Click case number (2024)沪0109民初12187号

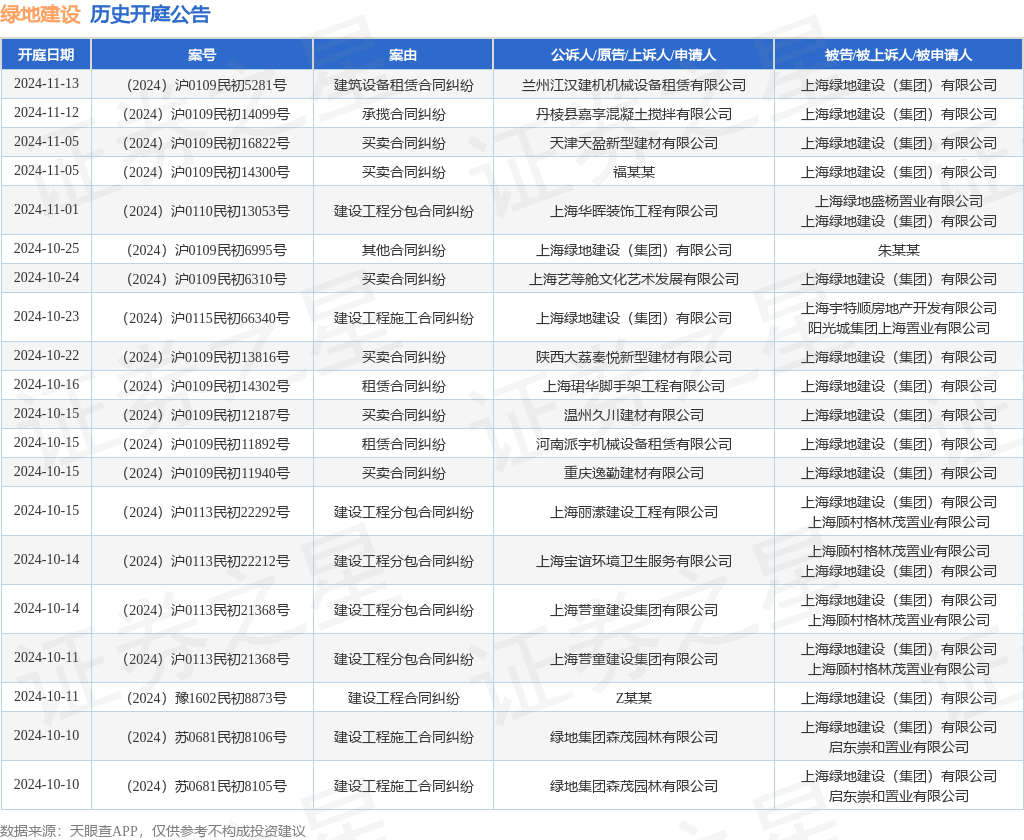(206, 415)
